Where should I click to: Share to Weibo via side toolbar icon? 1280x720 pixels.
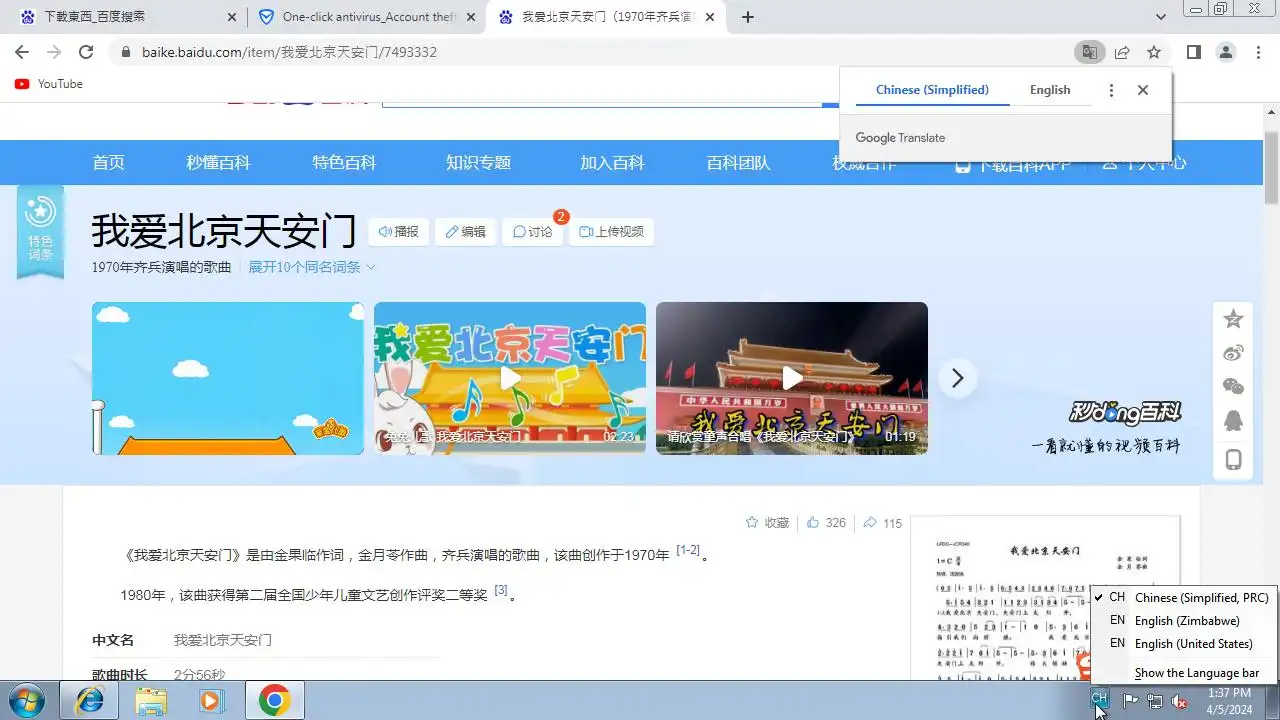[1234, 353]
